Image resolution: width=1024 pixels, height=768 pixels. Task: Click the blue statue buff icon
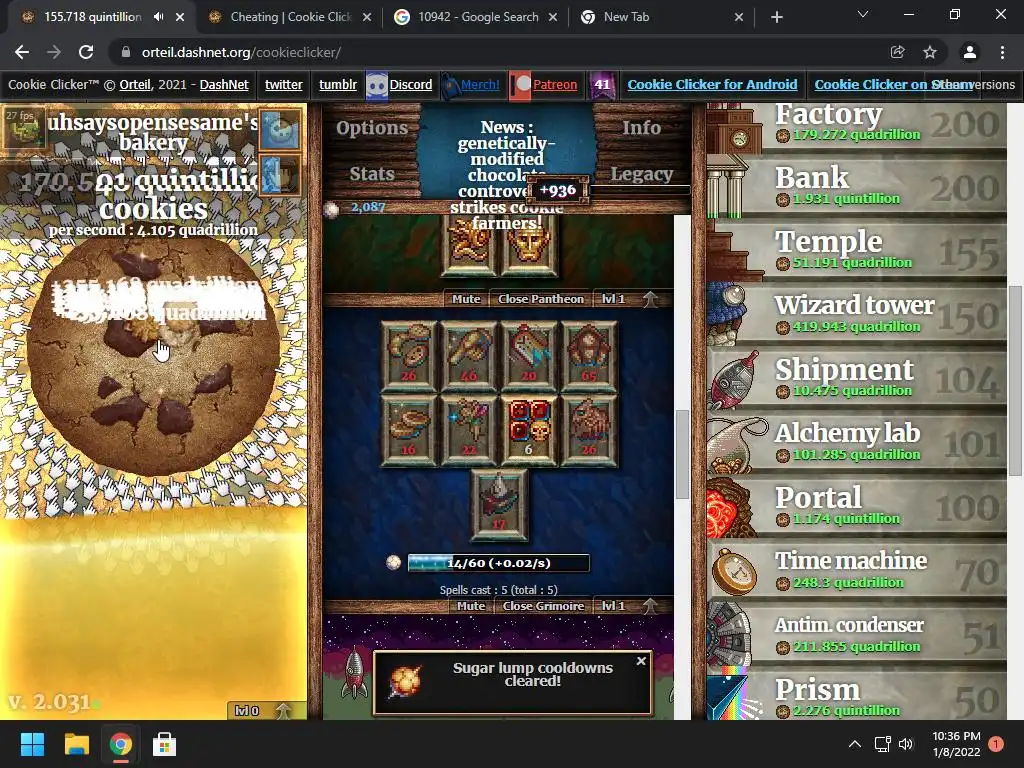280,174
